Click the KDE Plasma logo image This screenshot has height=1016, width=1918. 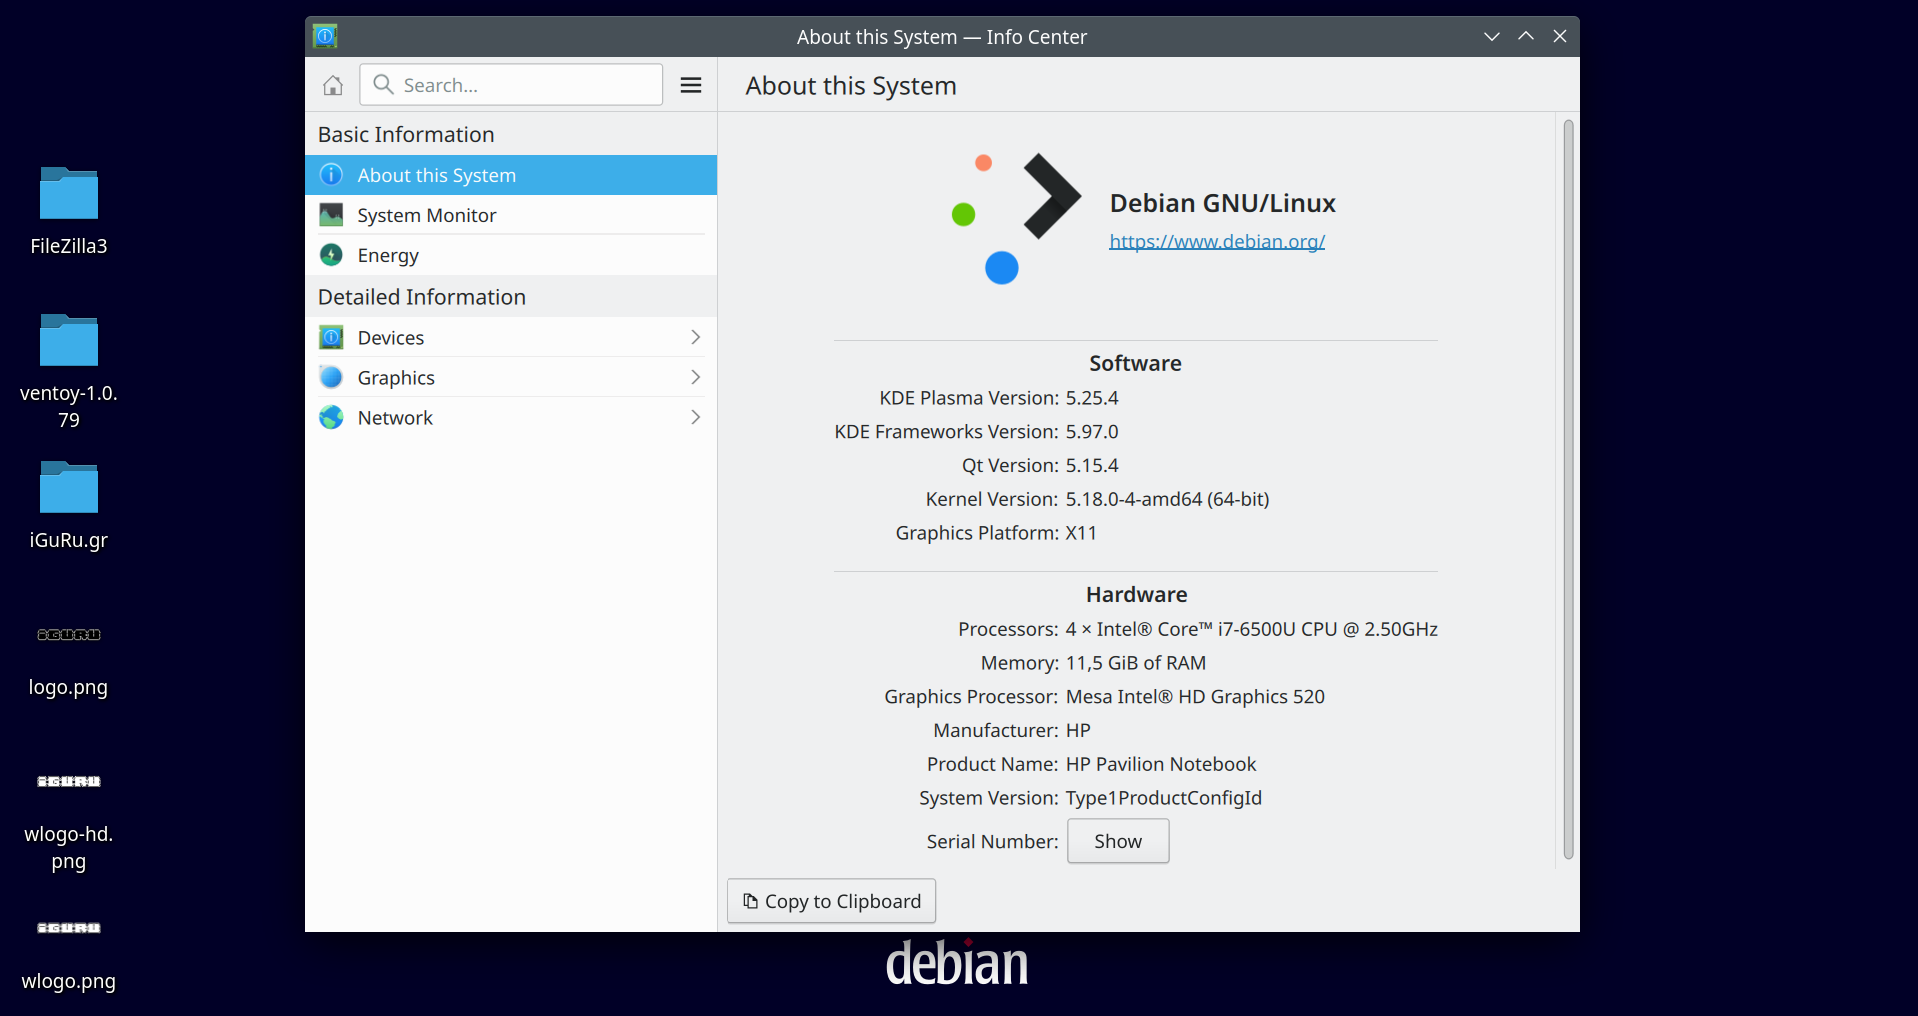click(x=1015, y=218)
